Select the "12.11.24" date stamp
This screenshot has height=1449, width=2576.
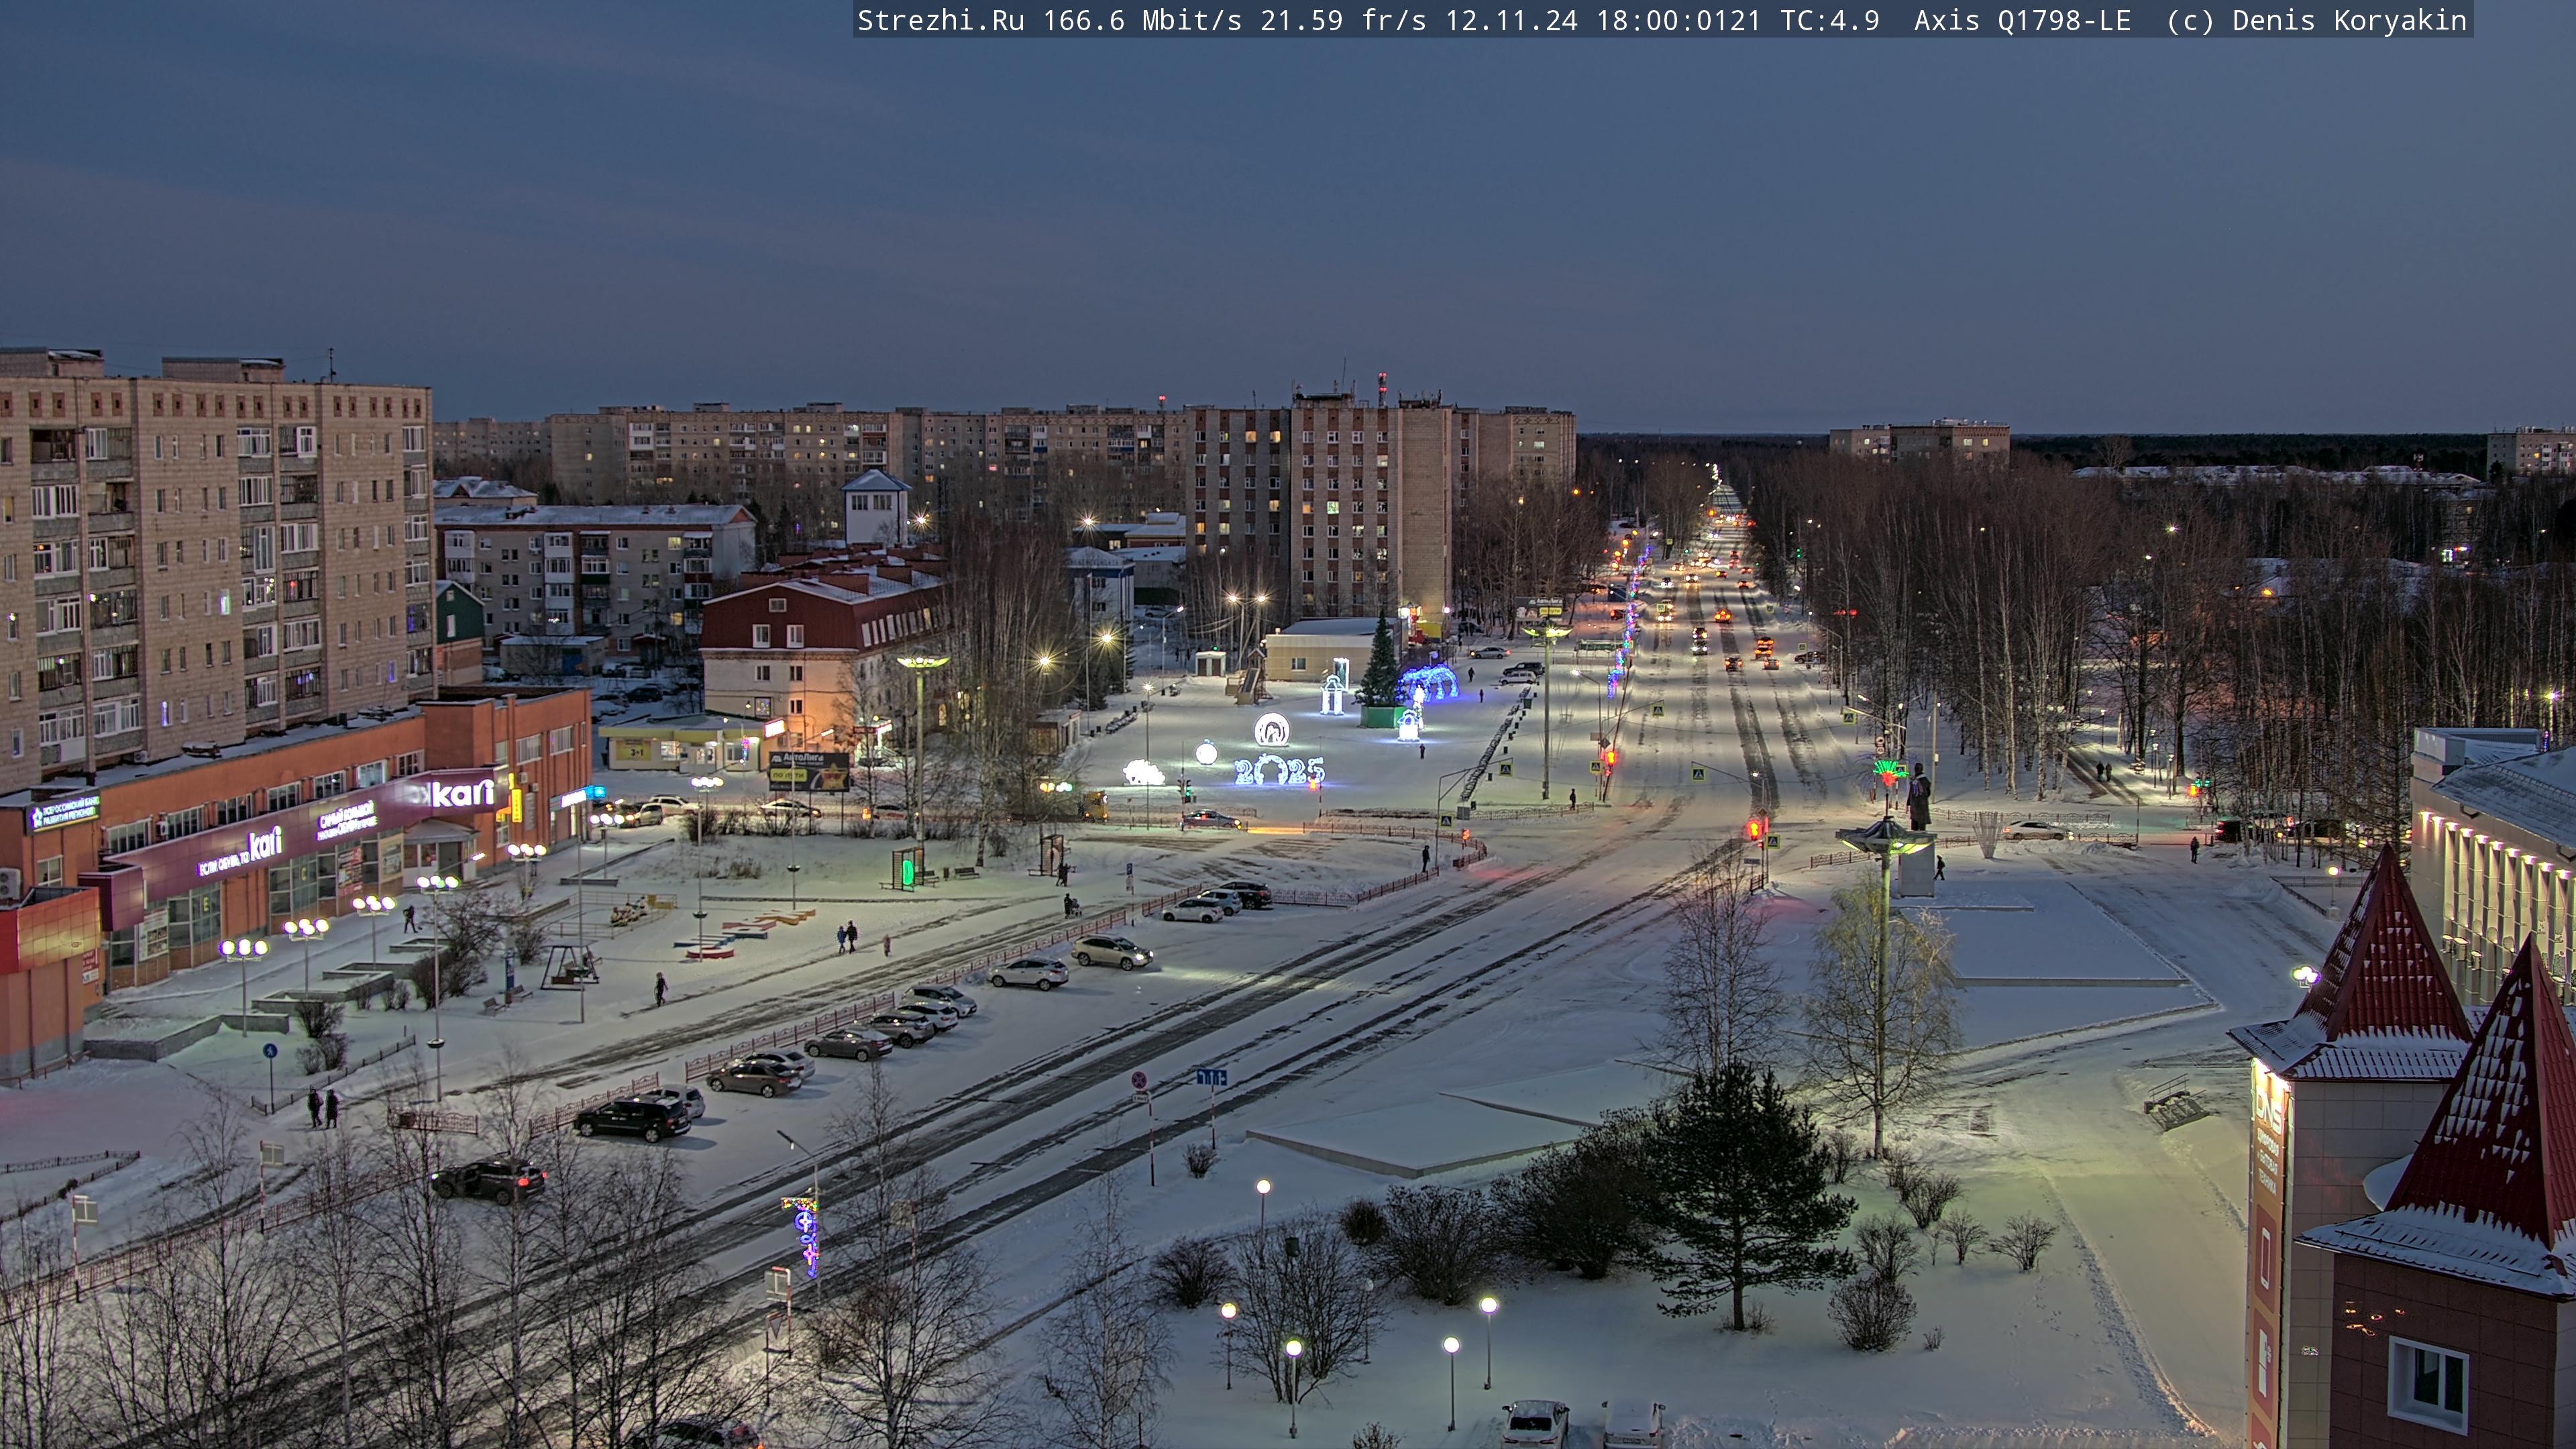pyautogui.click(x=1511, y=20)
